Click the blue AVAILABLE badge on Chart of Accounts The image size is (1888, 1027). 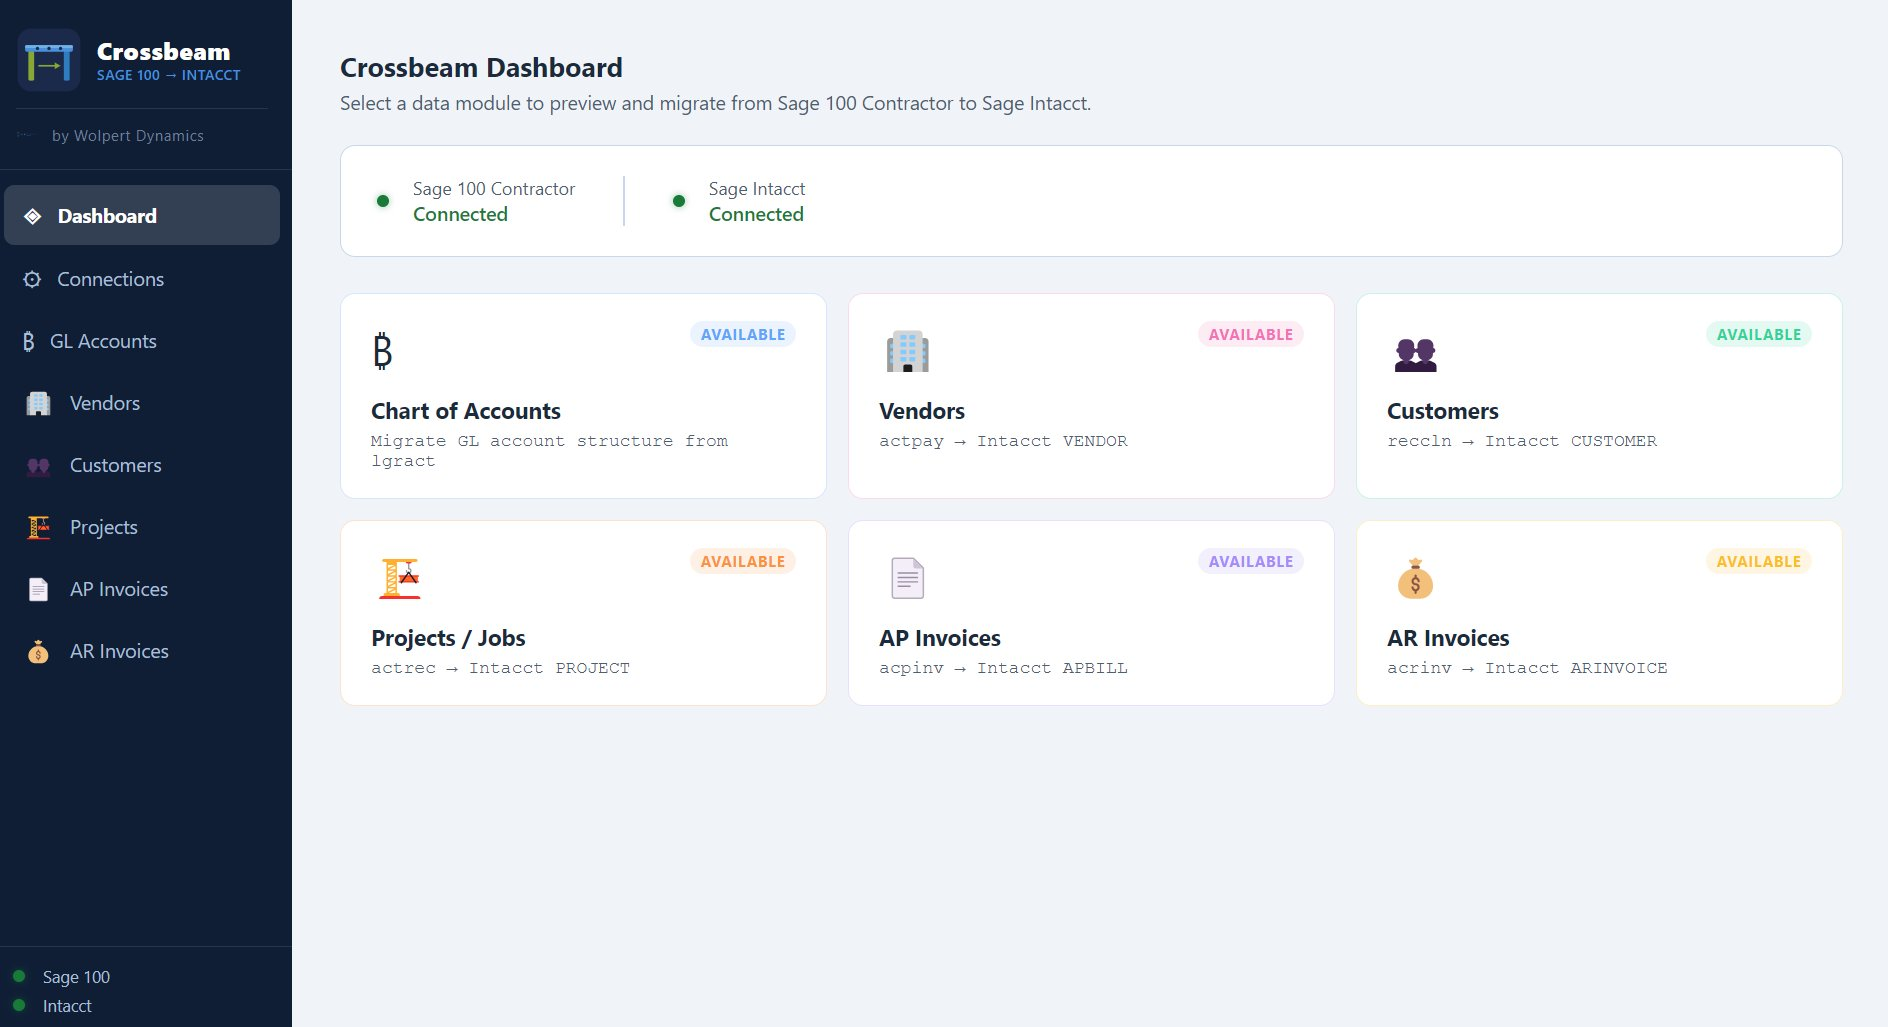[743, 334]
